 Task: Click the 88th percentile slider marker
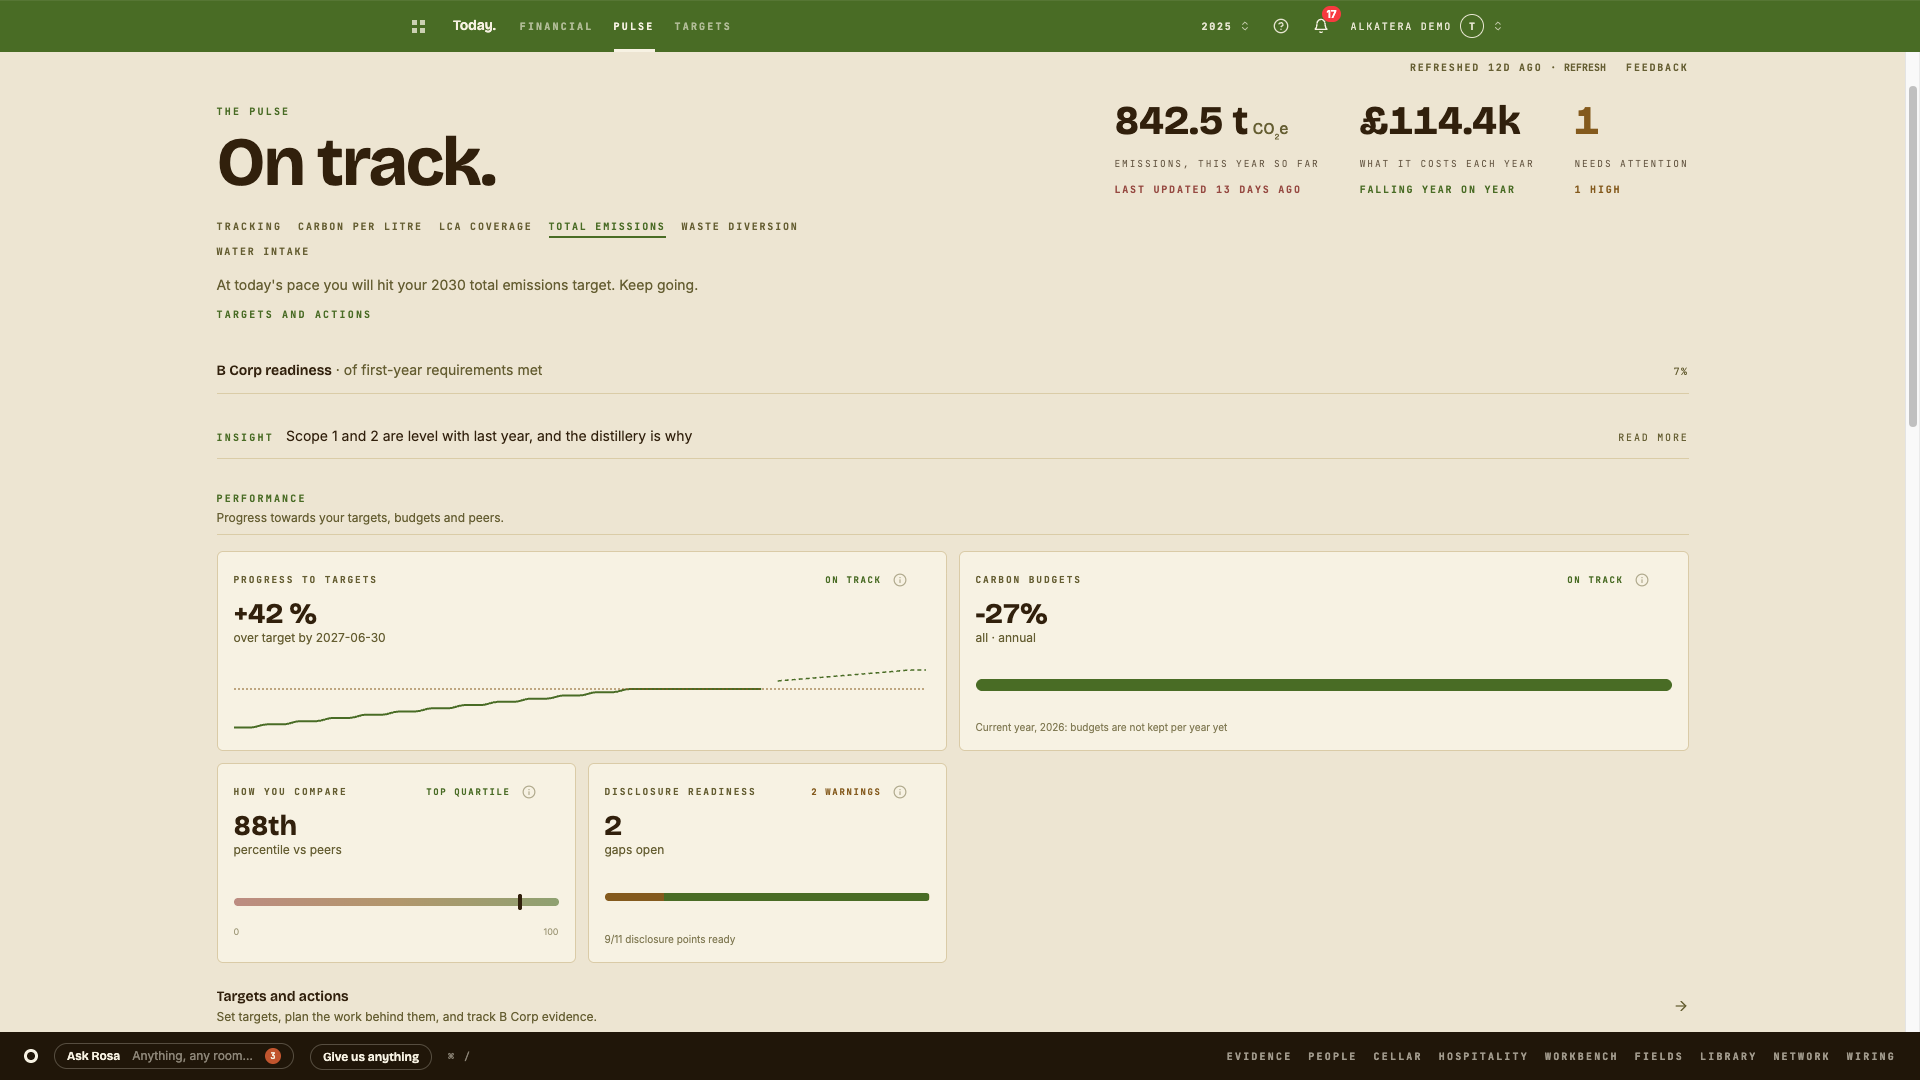tap(520, 902)
